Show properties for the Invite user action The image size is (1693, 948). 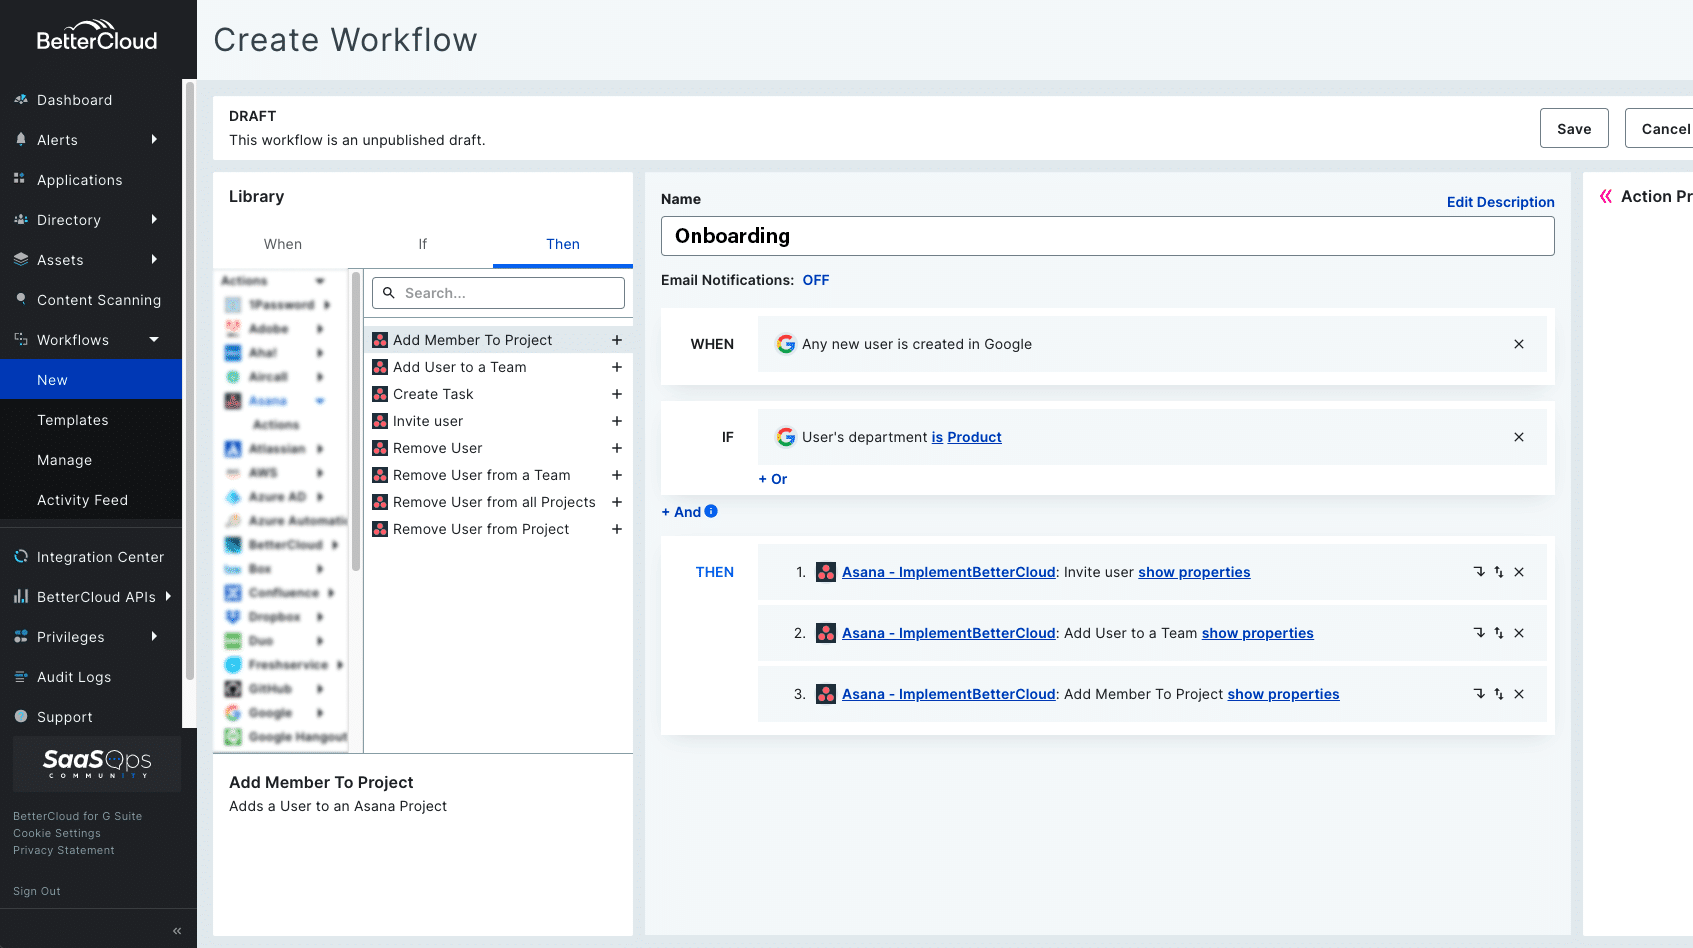click(x=1194, y=572)
